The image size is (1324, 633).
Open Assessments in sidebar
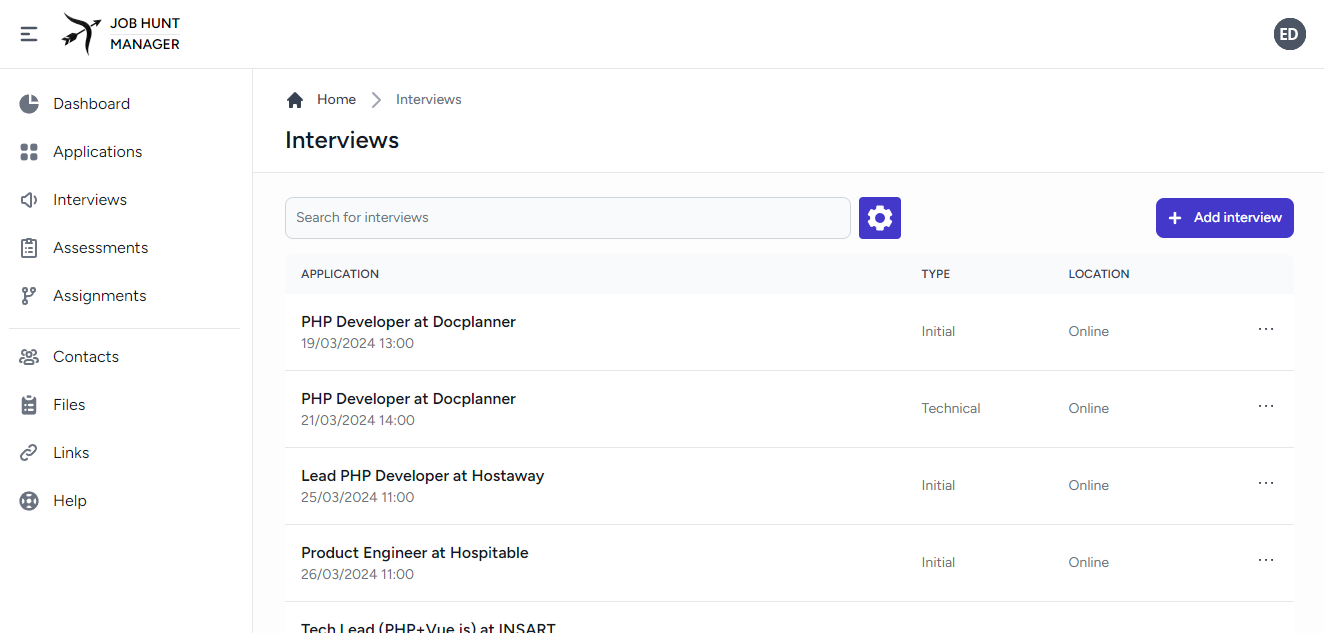125,248
